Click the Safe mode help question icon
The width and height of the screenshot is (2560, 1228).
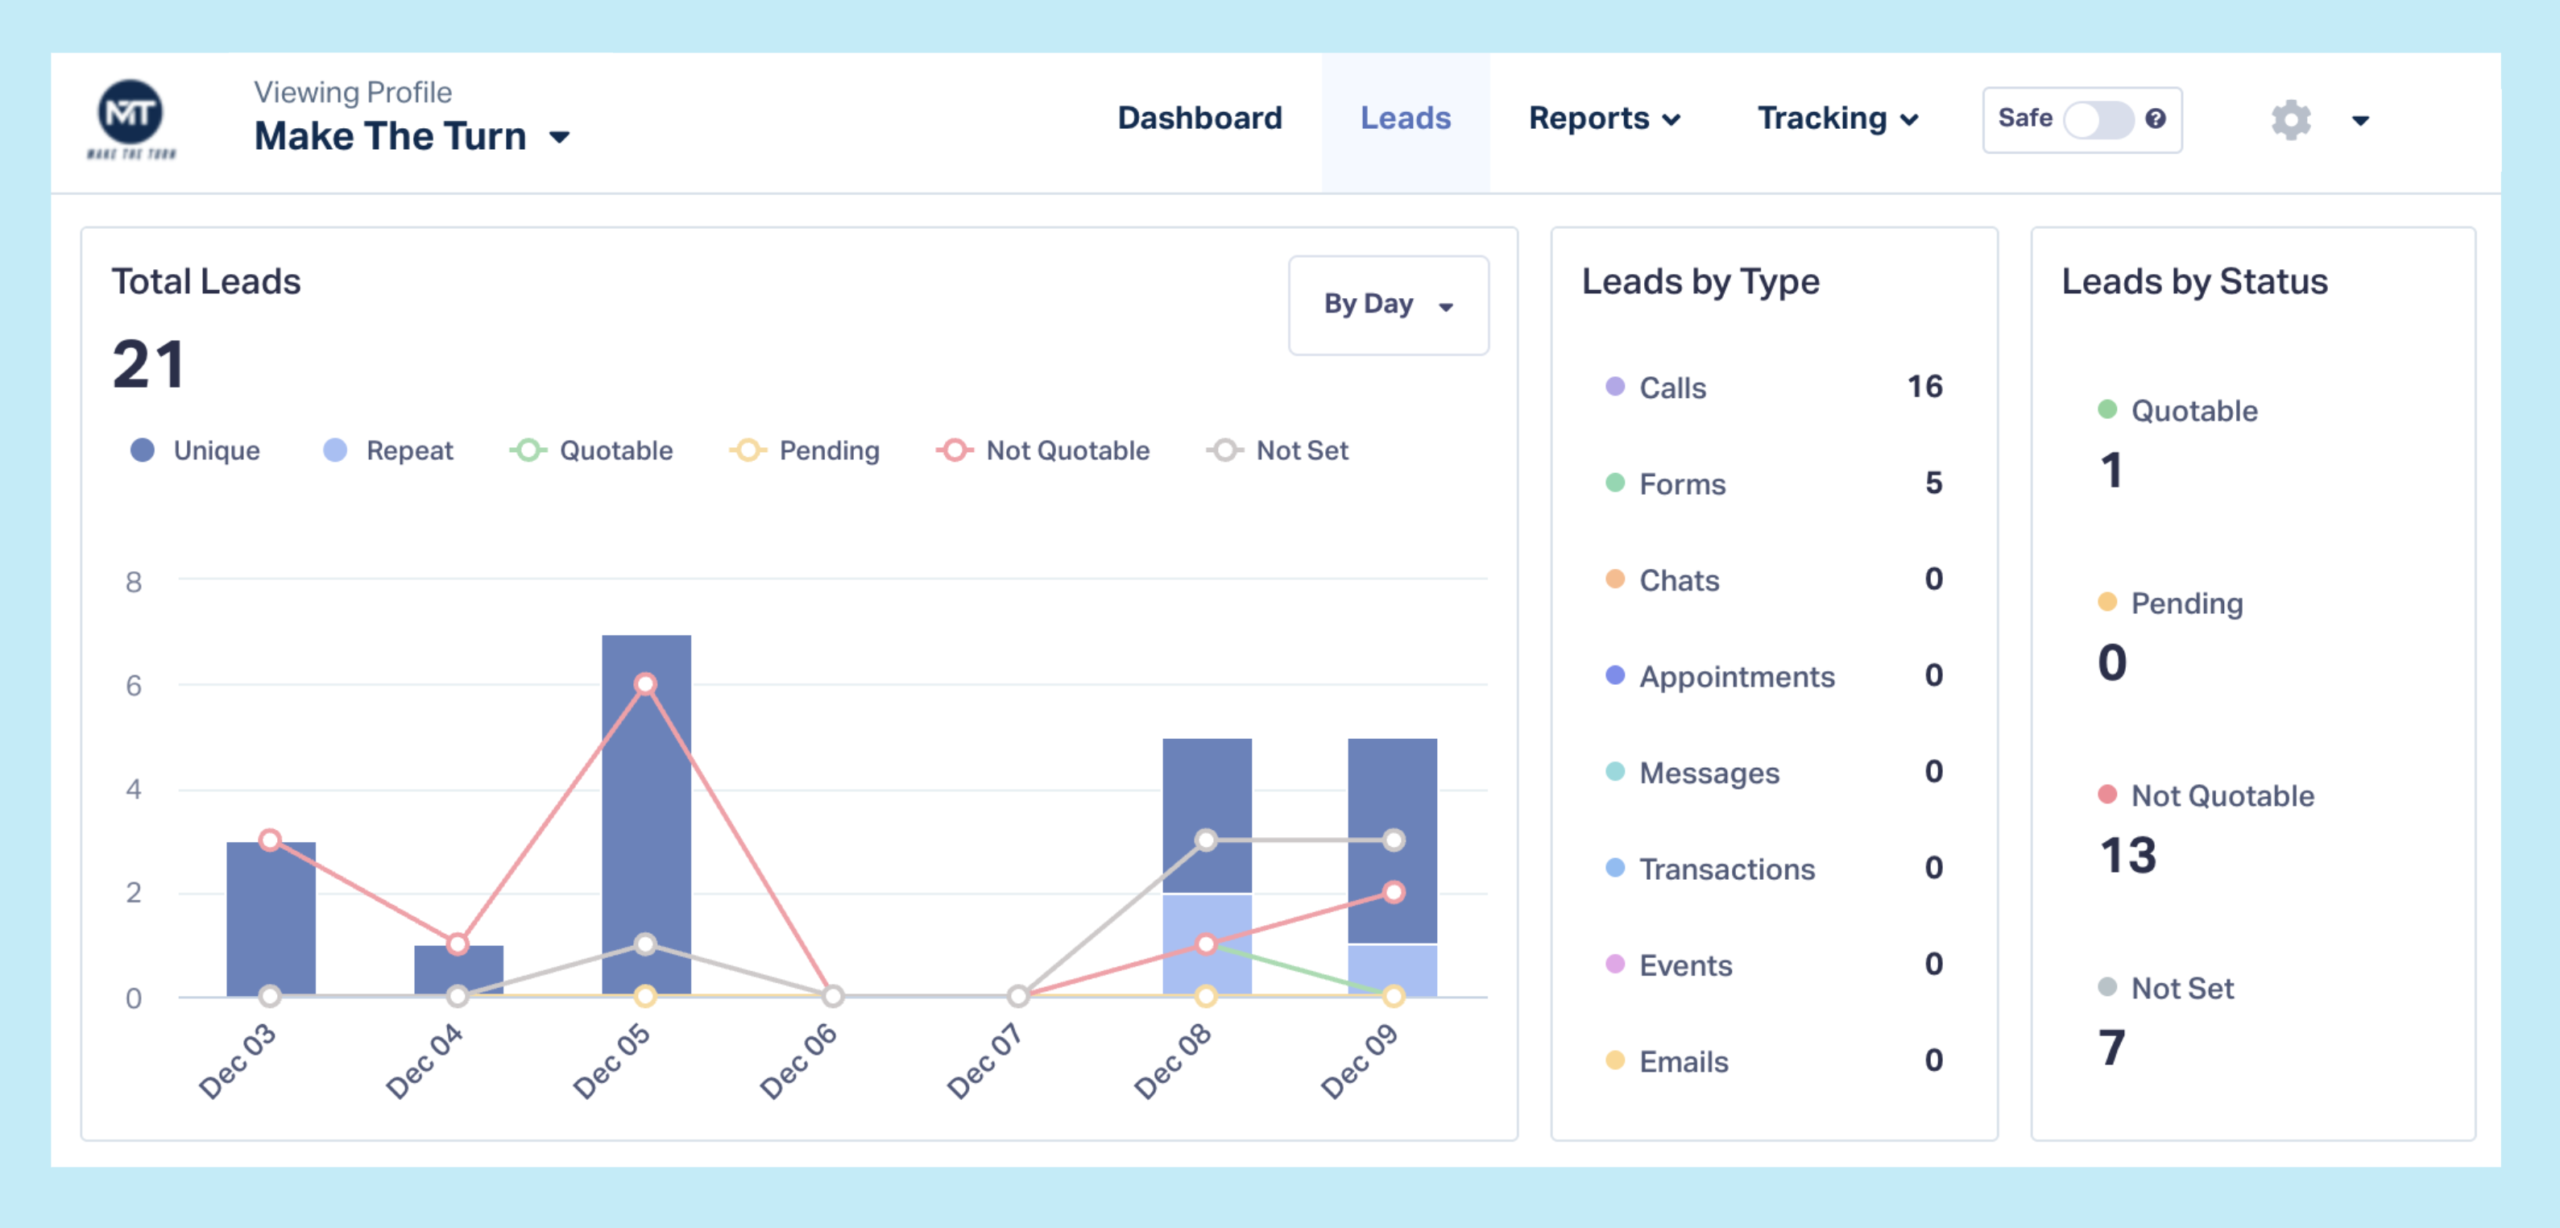coord(2156,118)
